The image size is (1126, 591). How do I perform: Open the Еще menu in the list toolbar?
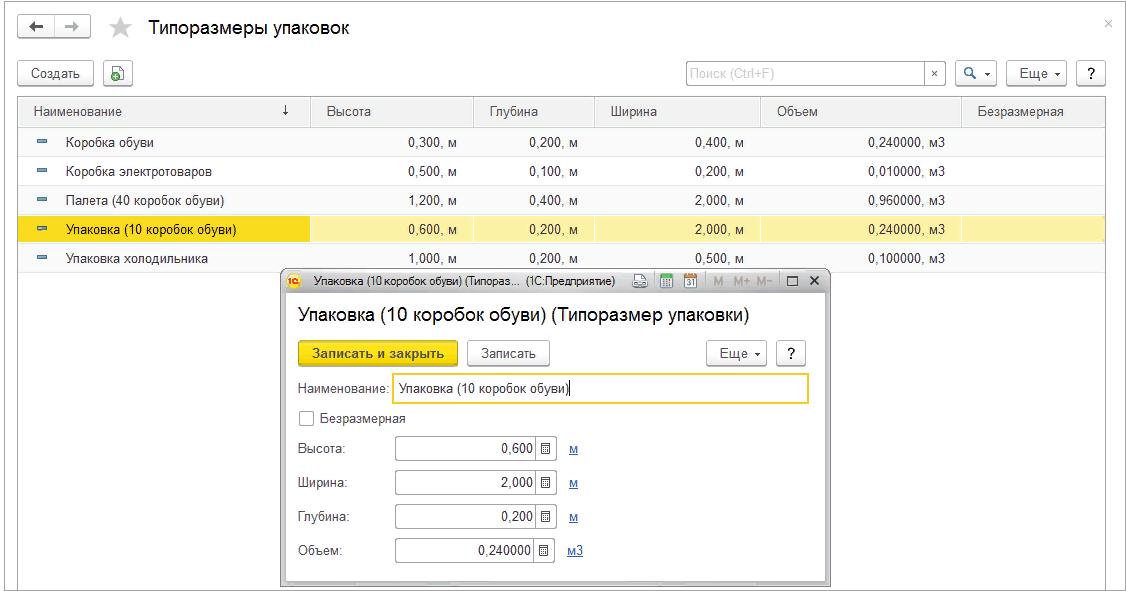click(1036, 74)
